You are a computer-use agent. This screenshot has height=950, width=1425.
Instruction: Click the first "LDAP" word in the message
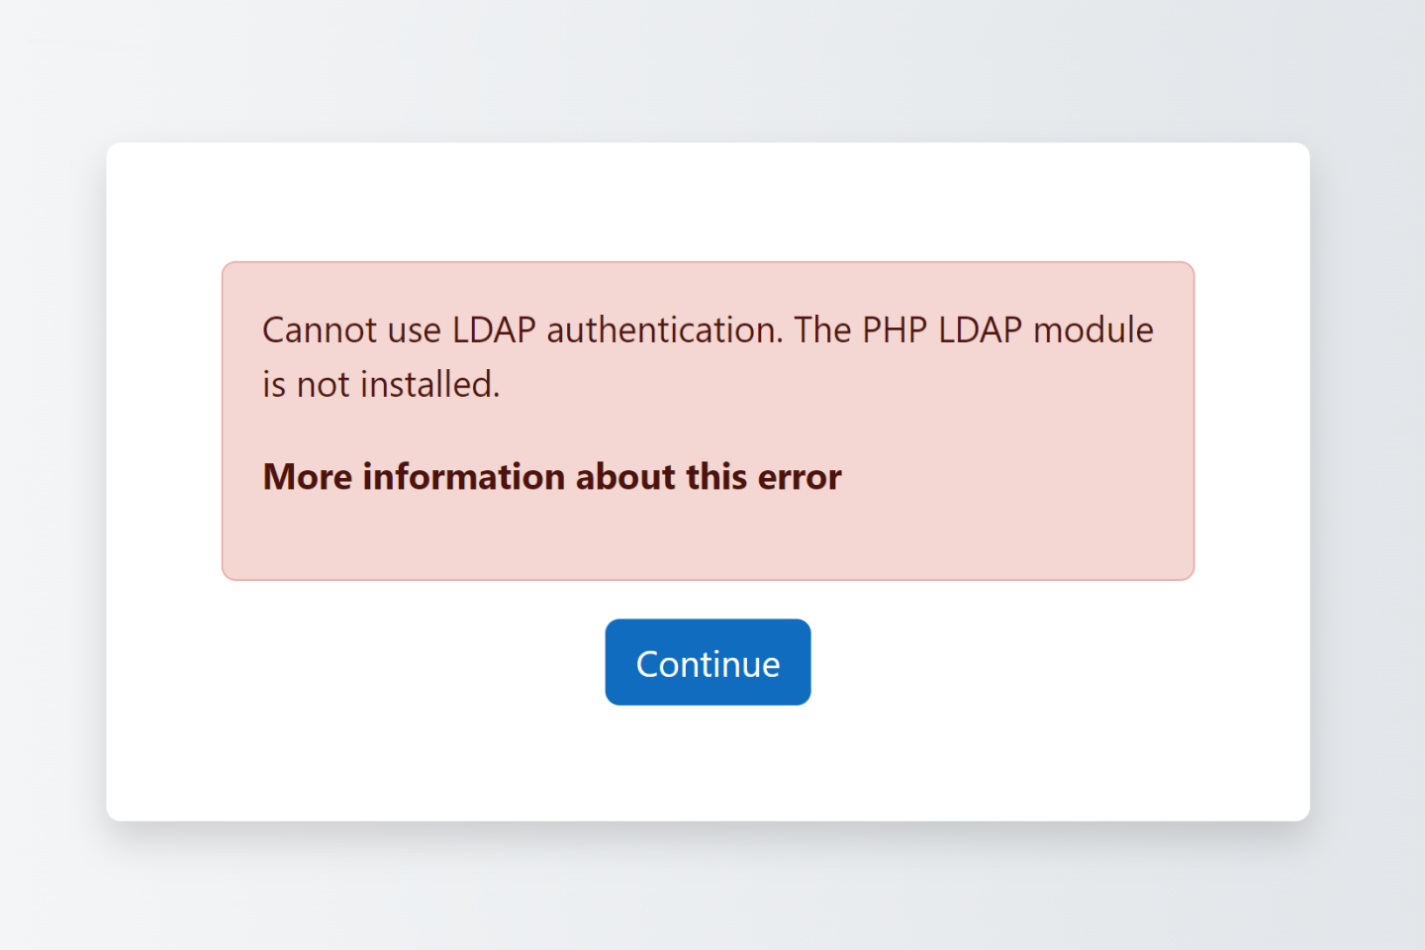click(x=494, y=330)
